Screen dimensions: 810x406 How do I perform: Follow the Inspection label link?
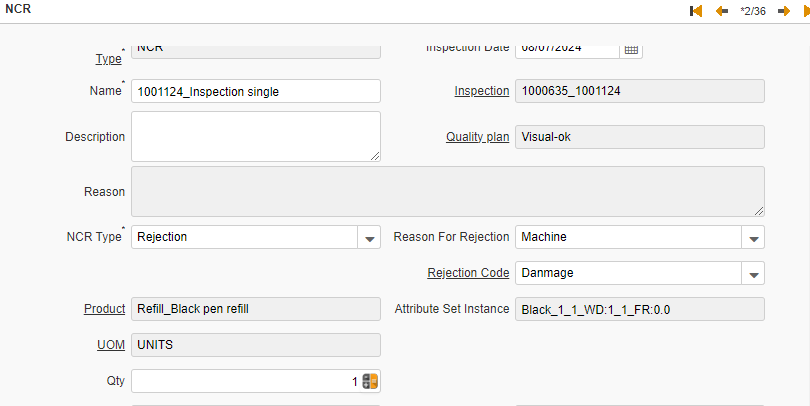[x=481, y=91]
